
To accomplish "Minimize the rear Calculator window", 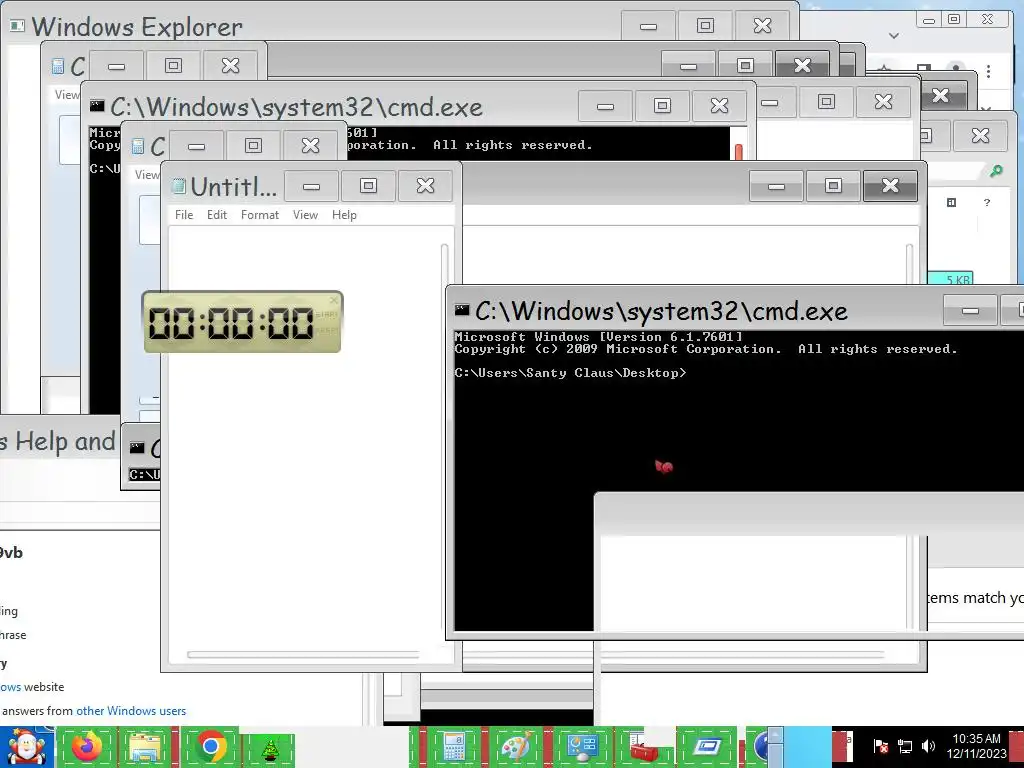I will click(116, 66).
